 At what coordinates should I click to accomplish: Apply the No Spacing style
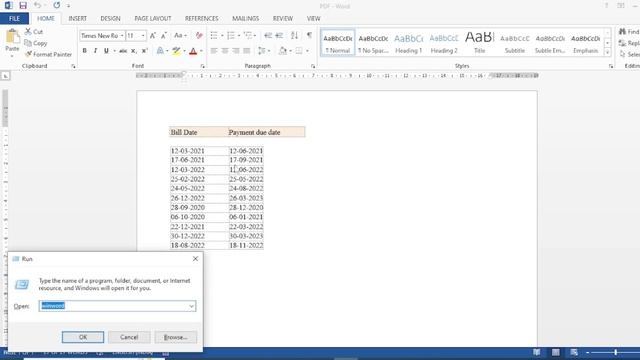point(373,42)
